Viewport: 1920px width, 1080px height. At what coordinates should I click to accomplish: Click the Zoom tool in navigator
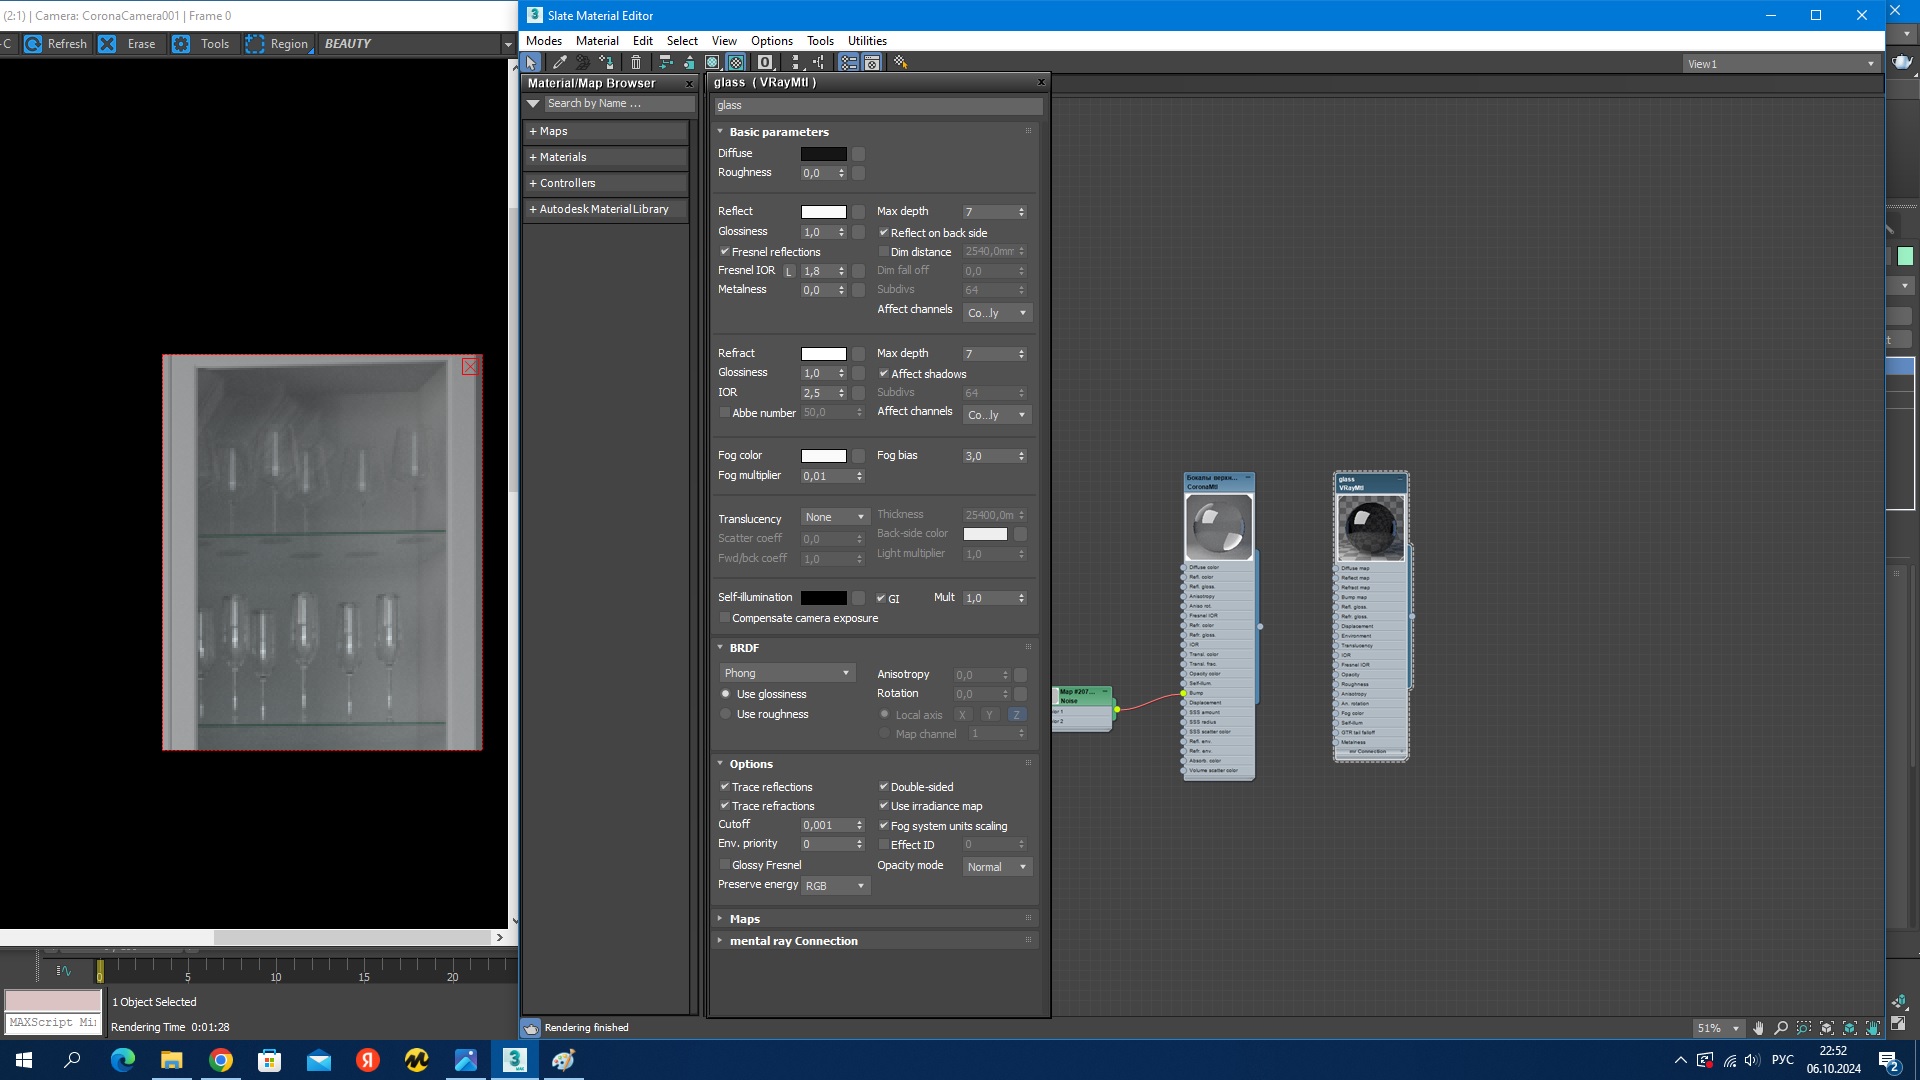tap(1781, 1028)
